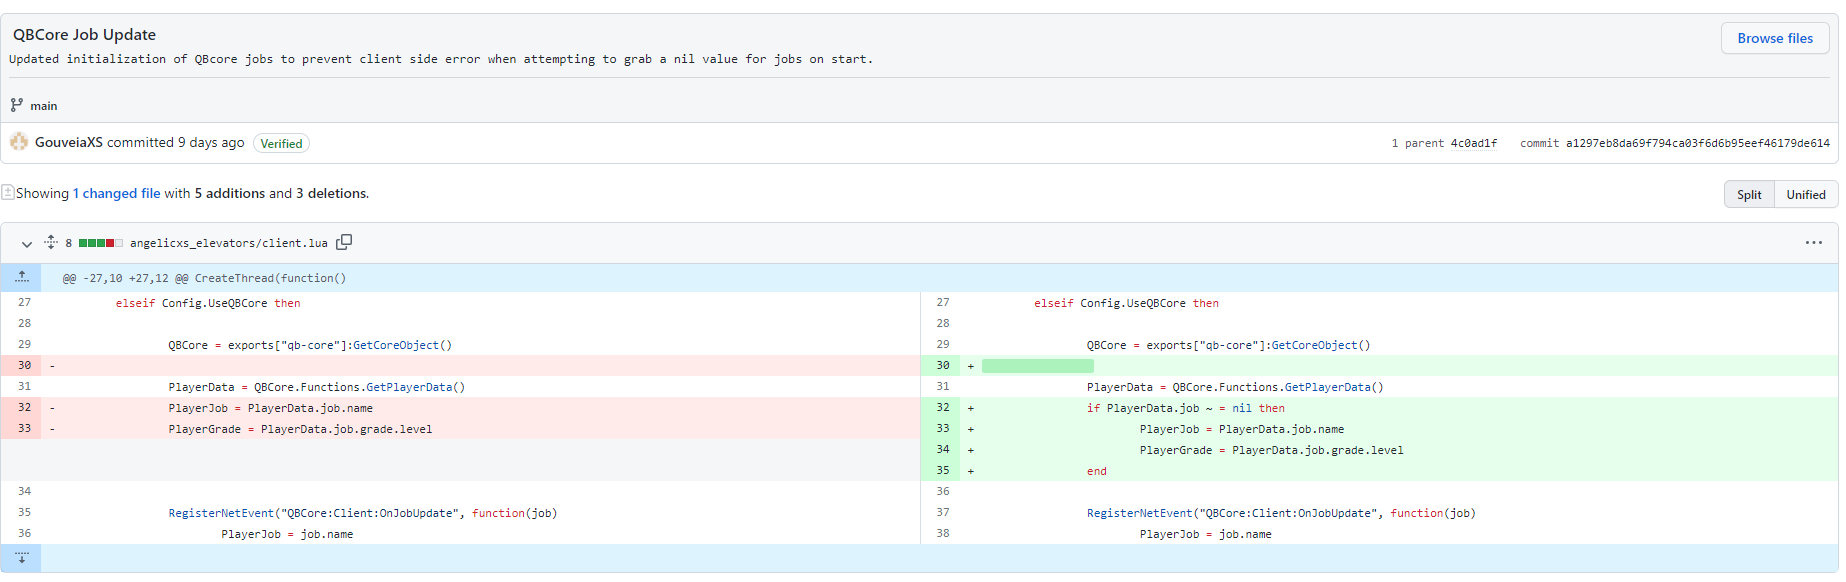Open angelicxs_elevators/client.lua file link
The width and height of the screenshot is (1846, 582).
pos(228,243)
